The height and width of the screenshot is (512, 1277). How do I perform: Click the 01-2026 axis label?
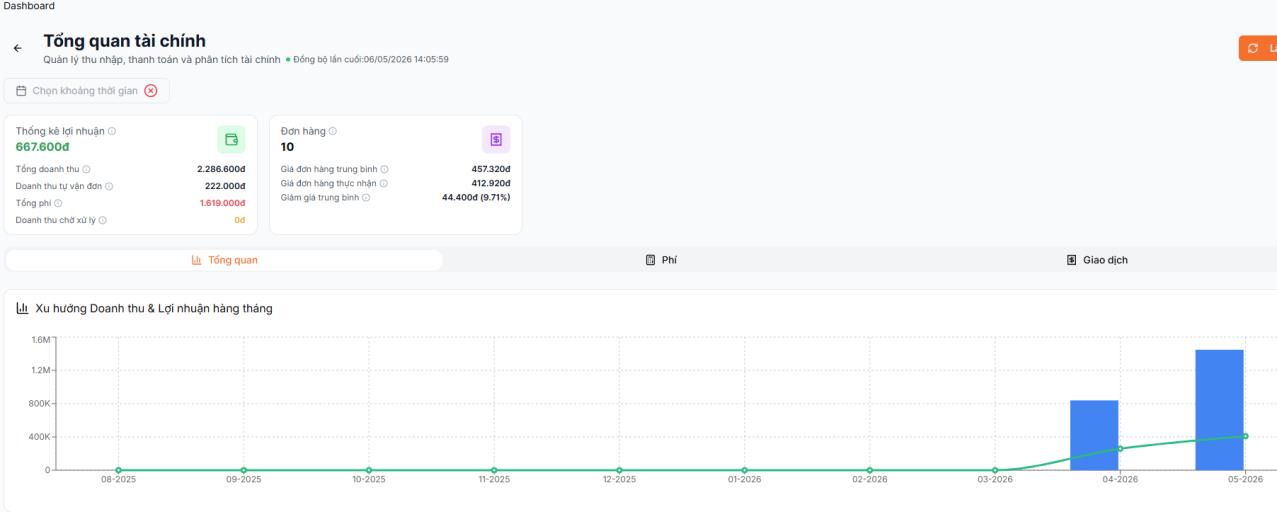coord(744,481)
